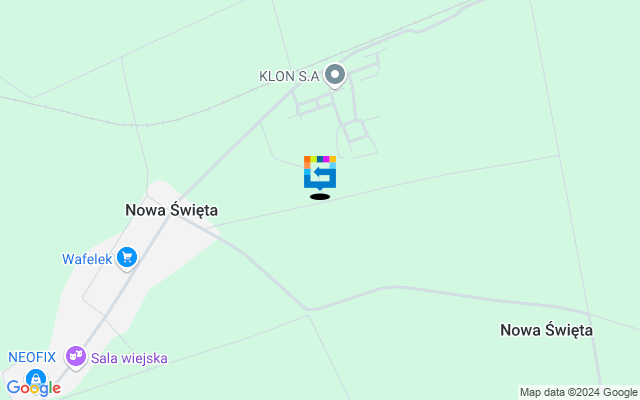Select the Wafelek store label
The width and height of the screenshot is (640, 400).
[x=87, y=259]
